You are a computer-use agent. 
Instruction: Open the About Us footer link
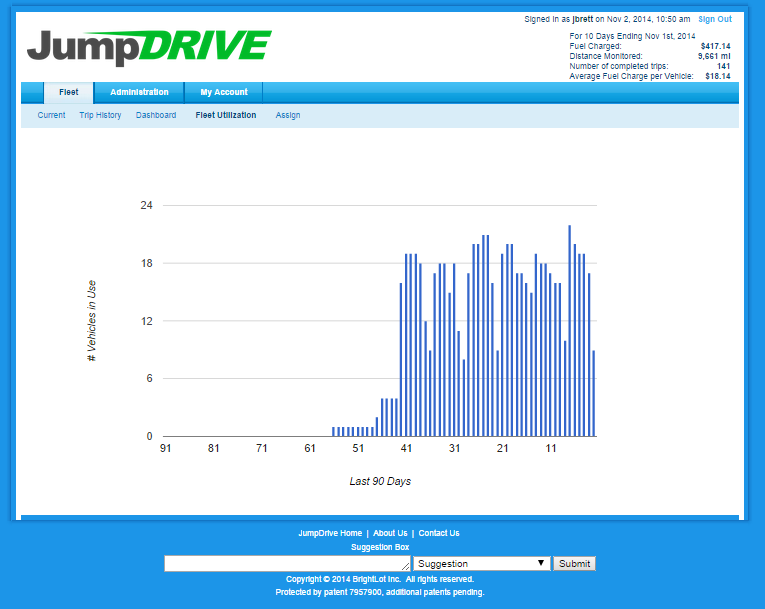pyautogui.click(x=390, y=533)
